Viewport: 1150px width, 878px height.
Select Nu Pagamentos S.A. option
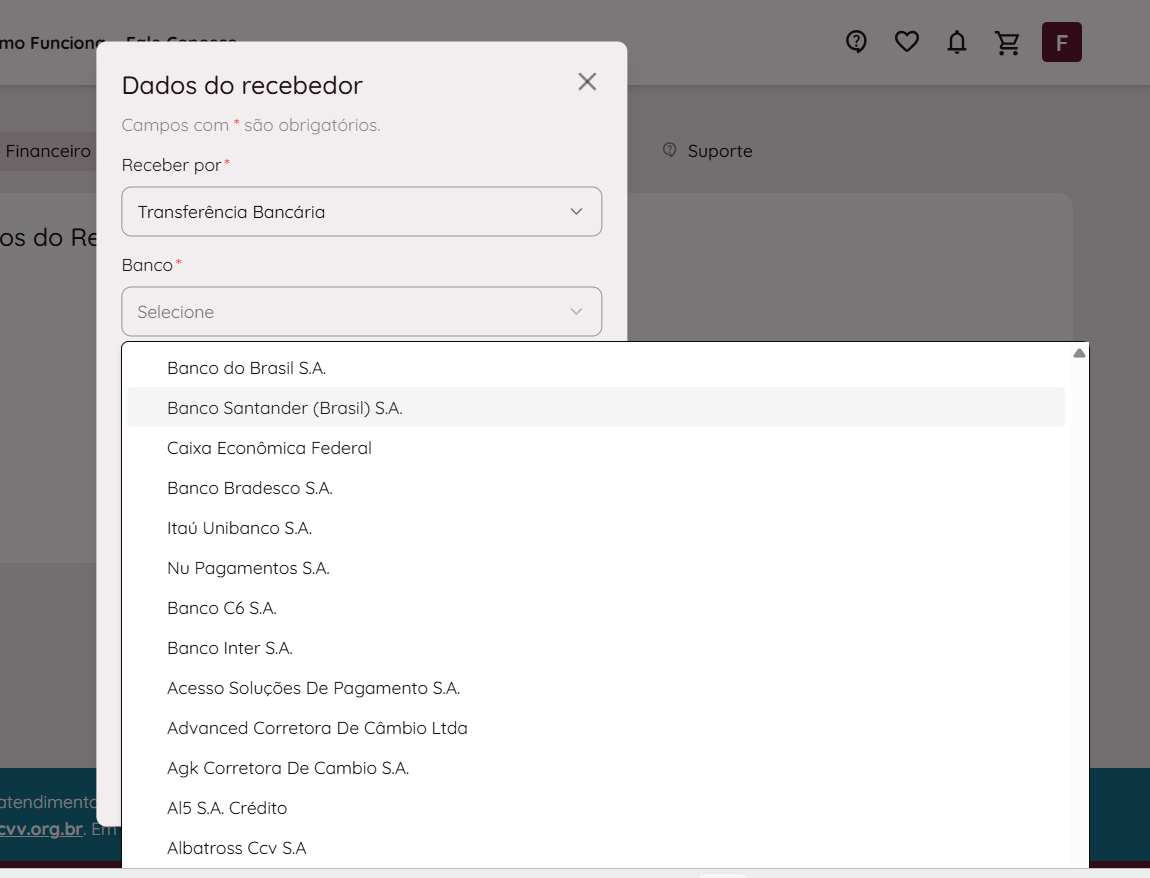[x=248, y=568]
